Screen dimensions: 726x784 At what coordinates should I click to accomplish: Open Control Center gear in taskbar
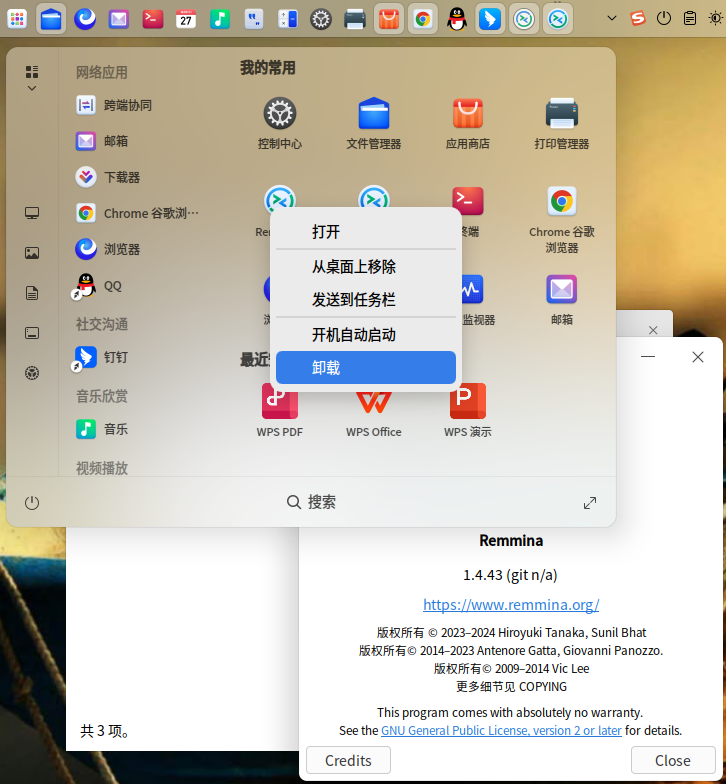click(x=321, y=19)
